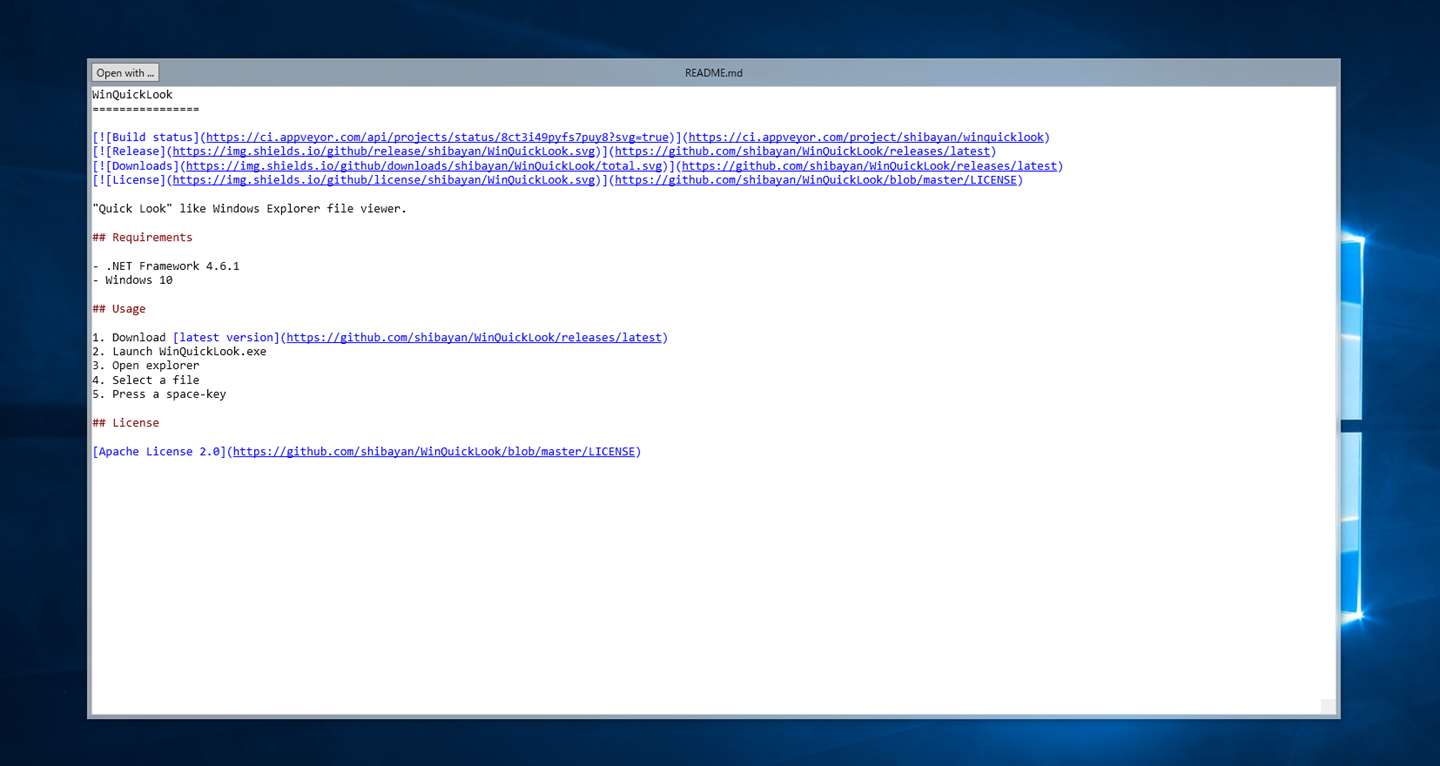Open the releases/latest link on Release line

click(x=802, y=152)
